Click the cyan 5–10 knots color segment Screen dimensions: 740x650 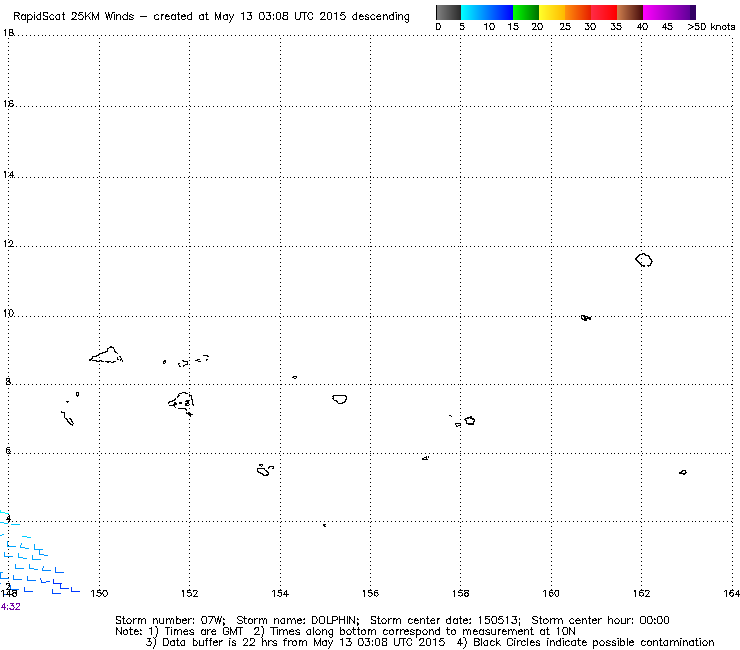pyautogui.click(x=474, y=12)
